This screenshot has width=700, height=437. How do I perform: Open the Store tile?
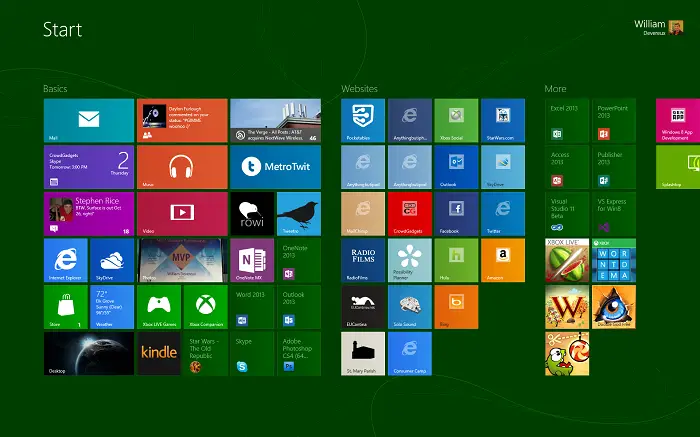[x=66, y=307]
